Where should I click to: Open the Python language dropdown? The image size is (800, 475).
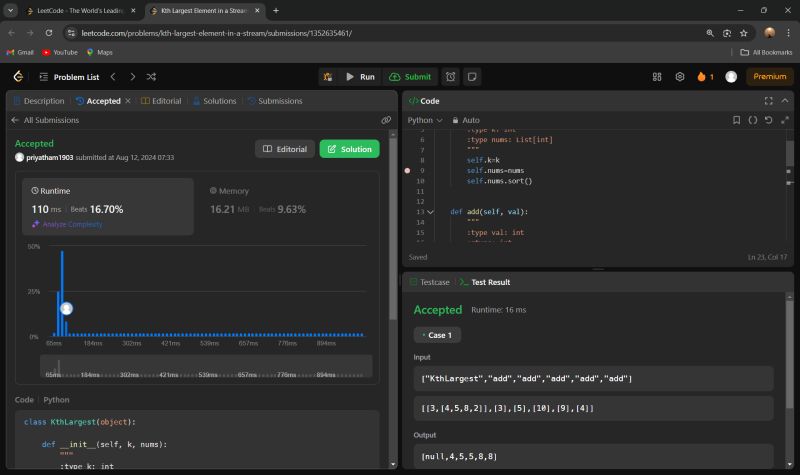(x=425, y=120)
